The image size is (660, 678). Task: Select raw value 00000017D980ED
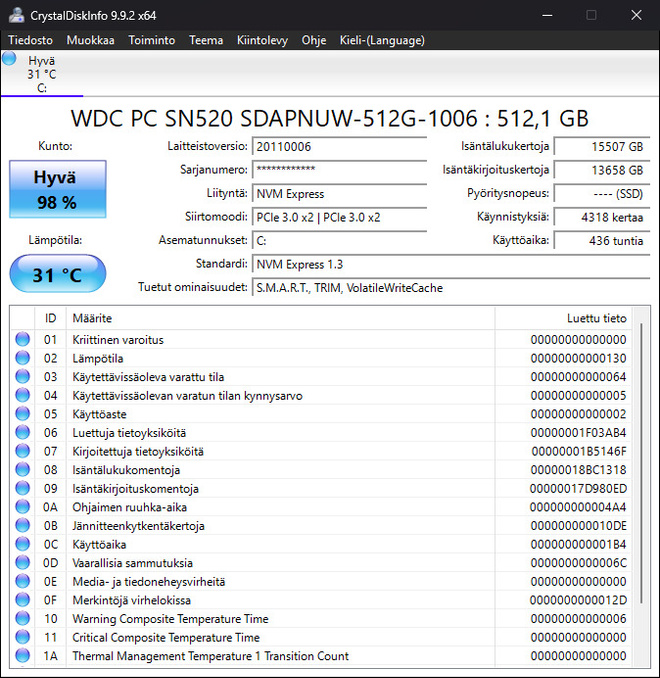tap(578, 489)
